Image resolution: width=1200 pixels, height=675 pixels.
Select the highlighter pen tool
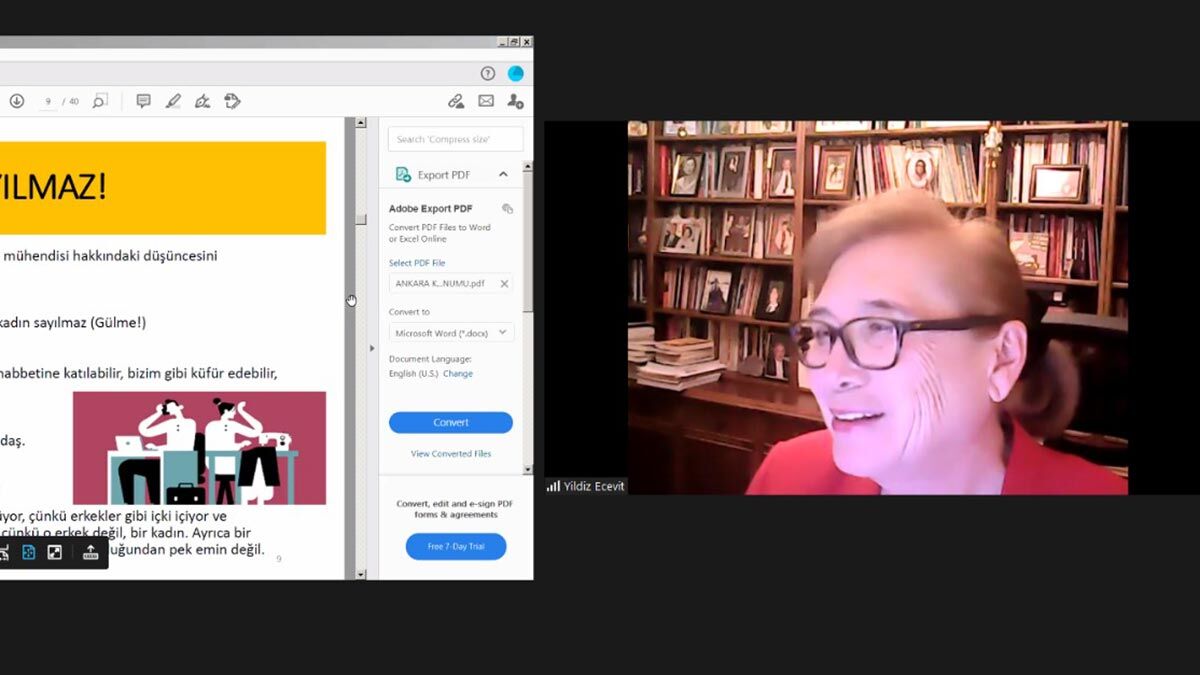(x=173, y=101)
